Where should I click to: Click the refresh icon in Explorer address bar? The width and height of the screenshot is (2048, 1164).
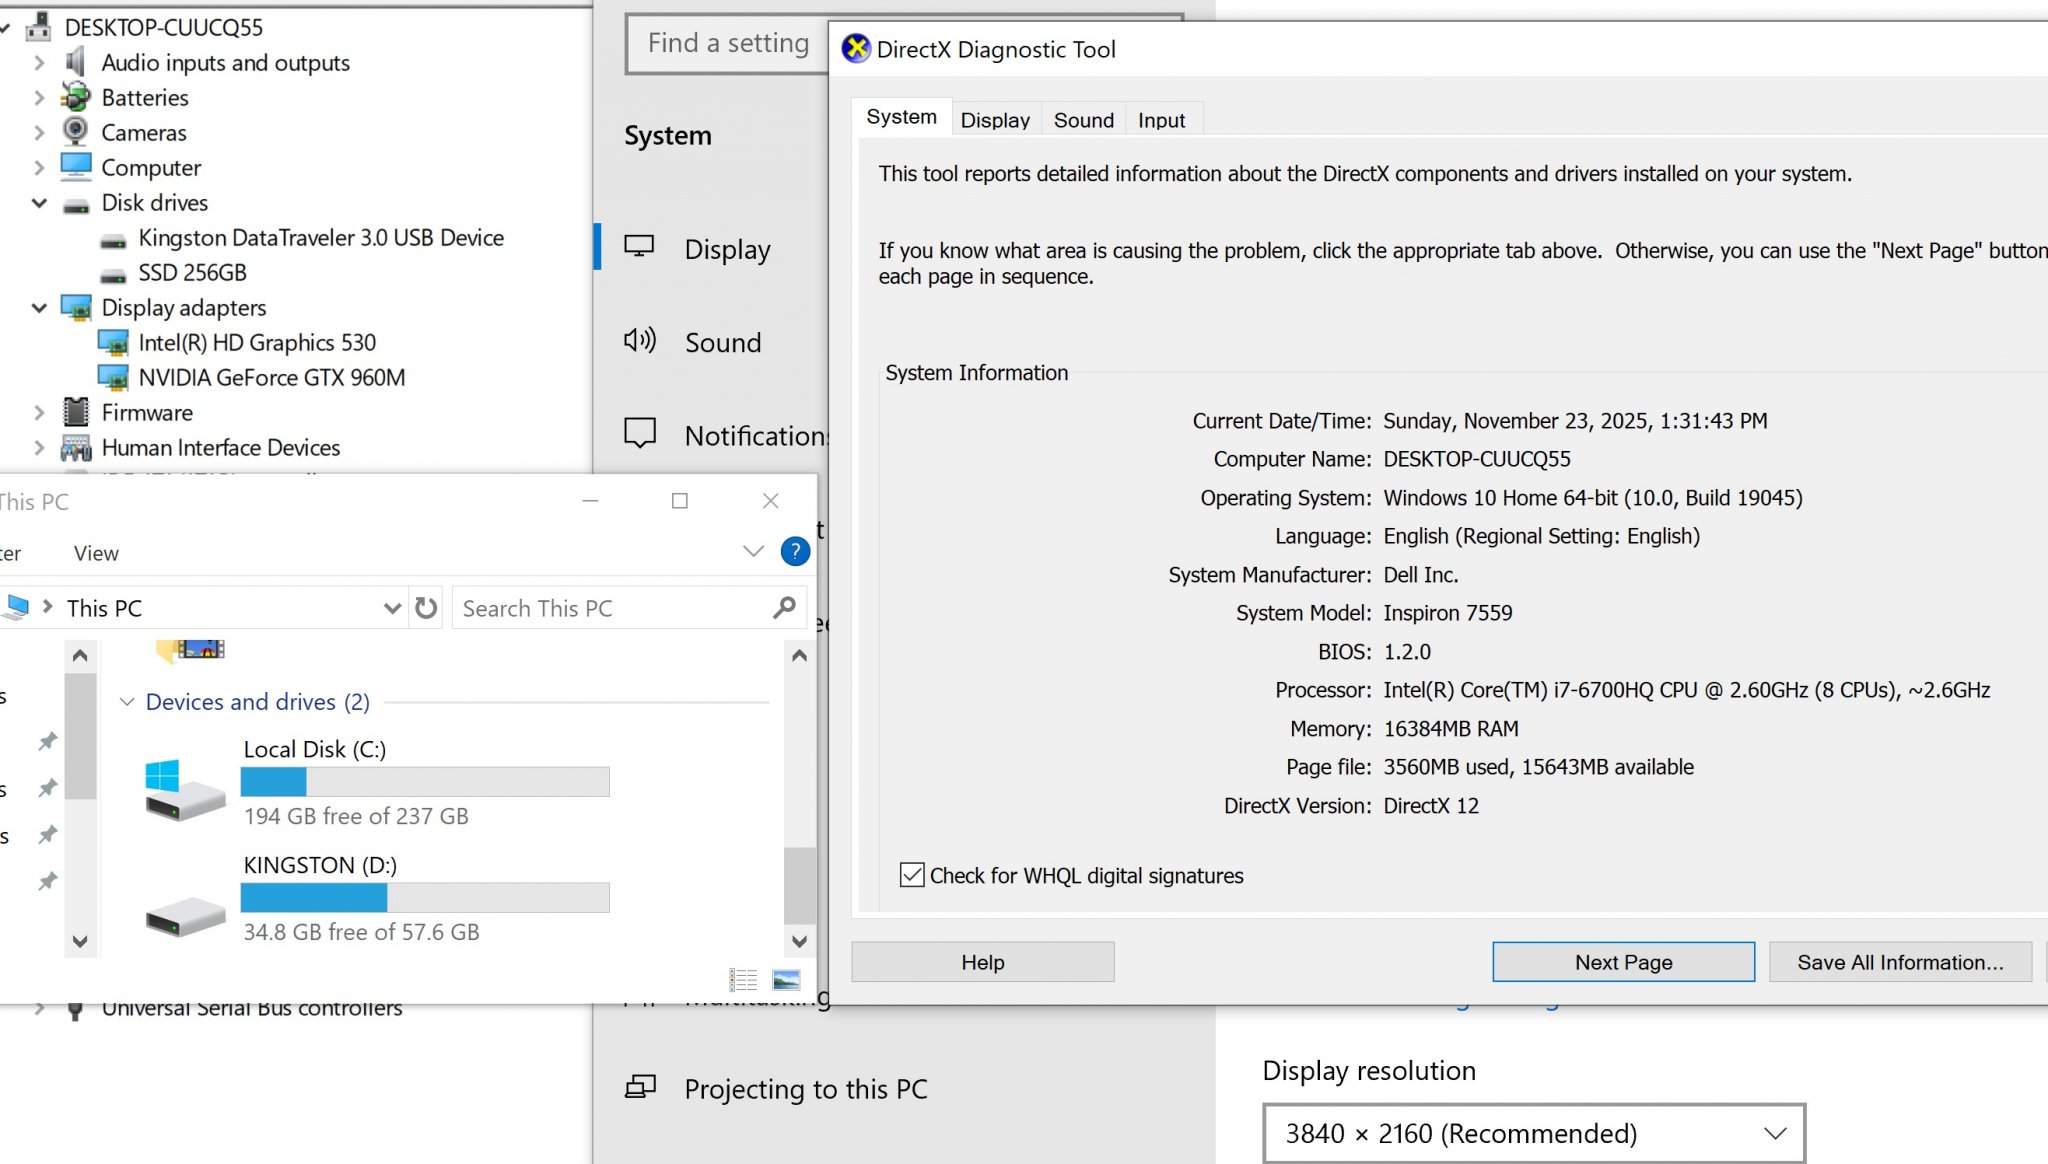tap(426, 608)
